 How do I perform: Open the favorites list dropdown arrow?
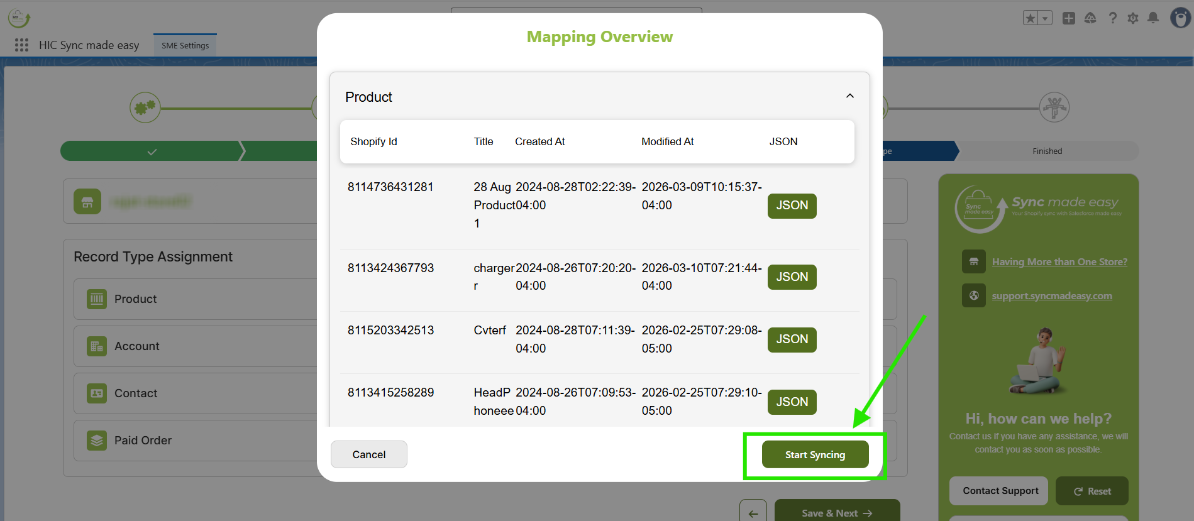(1045, 18)
